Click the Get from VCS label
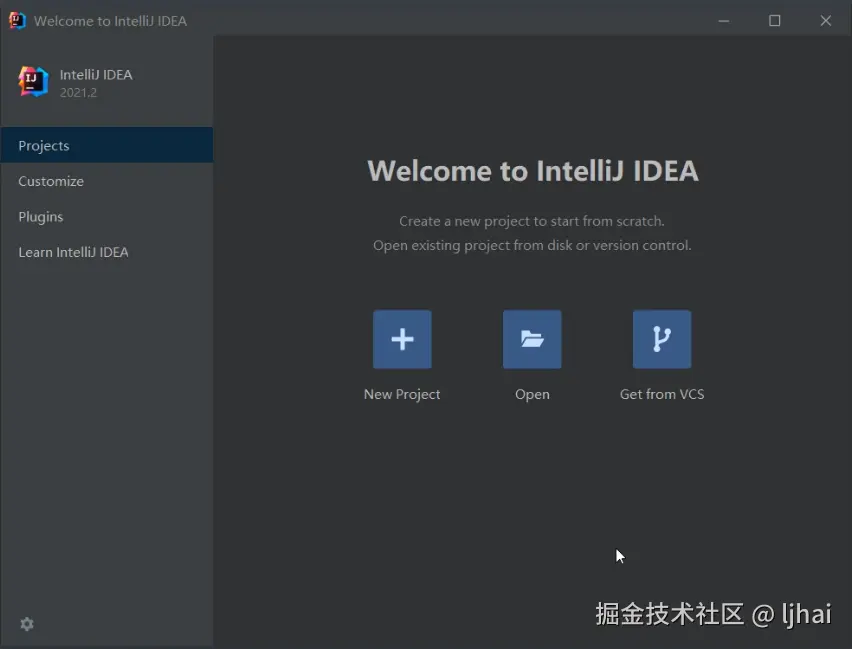This screenshot has width=852, height=649. click(x=662, y=394)
